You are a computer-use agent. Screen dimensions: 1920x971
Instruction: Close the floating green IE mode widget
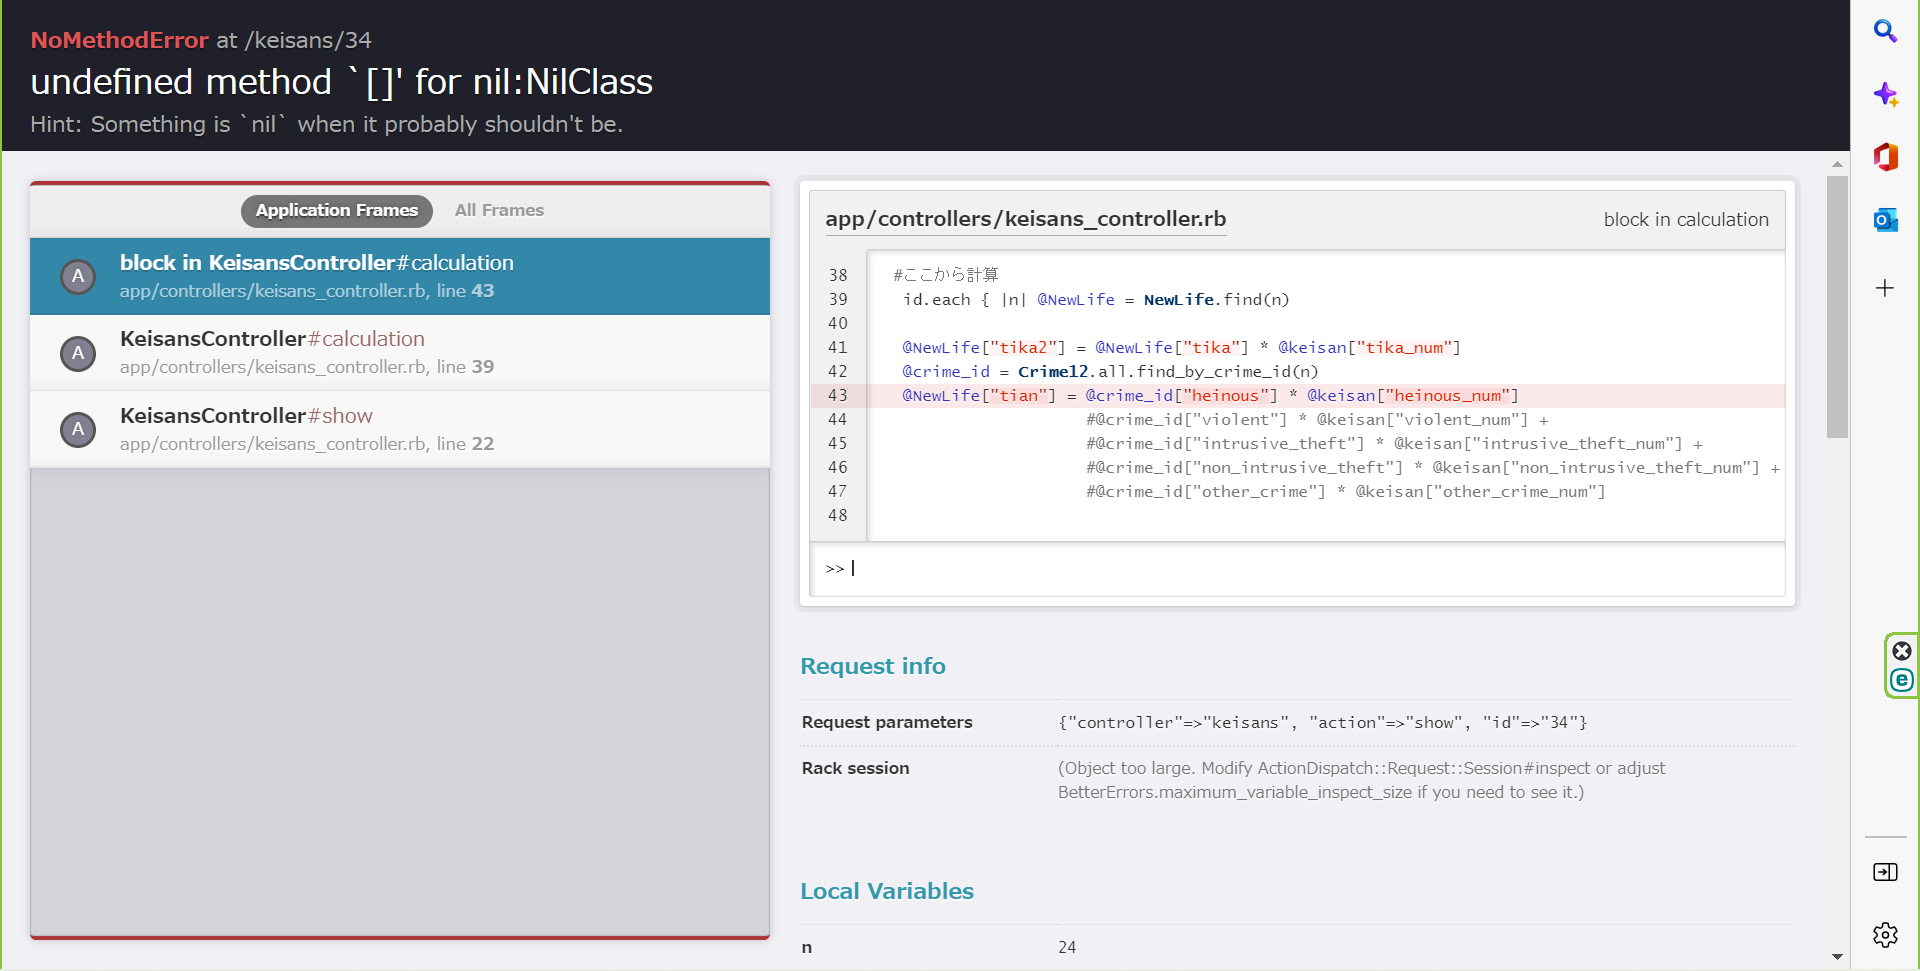click(1902, 651)
